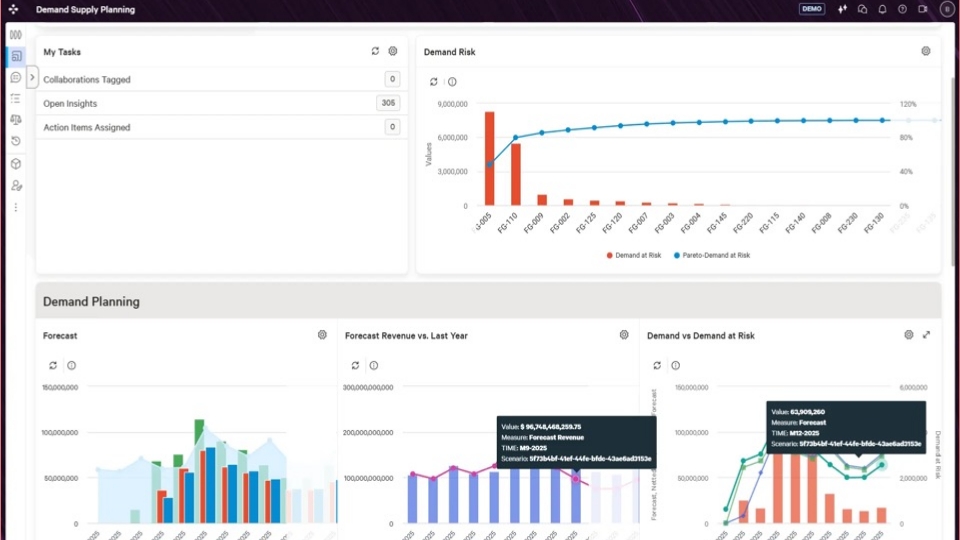Click the FG-005 red bar in Demand Risk
Viewport: 960px width, 540px height.
(x=489, y=159)
